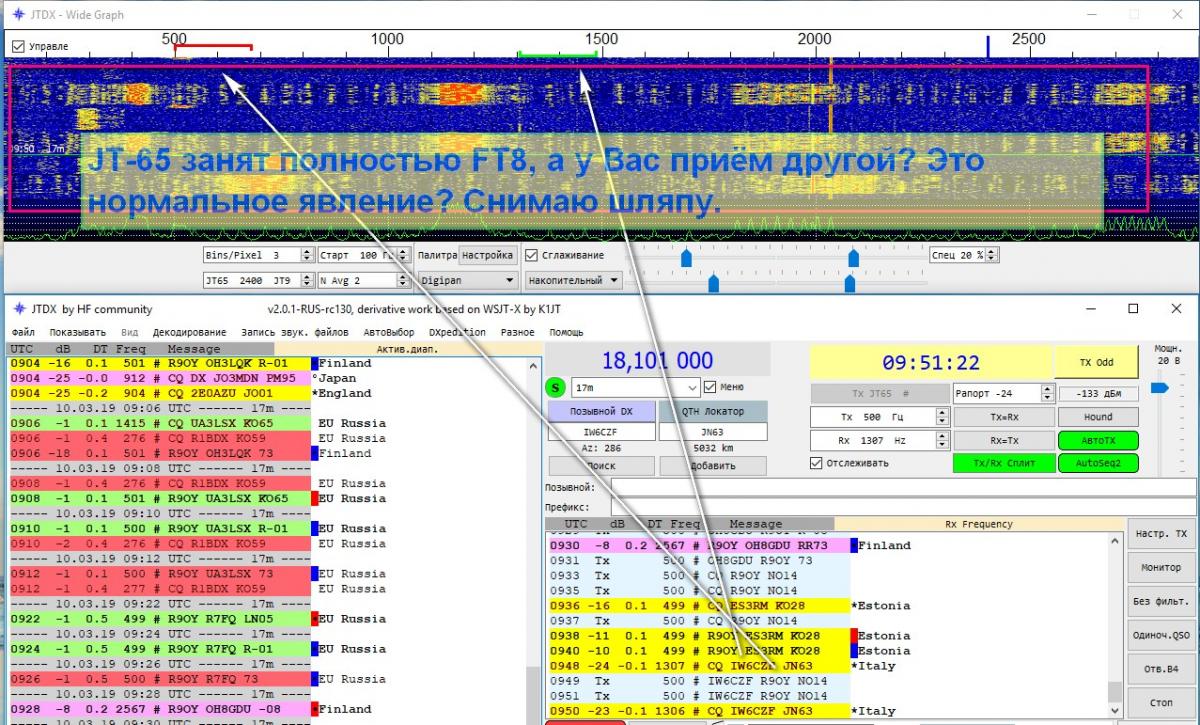Image resolution: width=1200 pixels, height=725 pixels.
Task: Uncheck the Отслеживать checkbox
Action: pos(817,463)
